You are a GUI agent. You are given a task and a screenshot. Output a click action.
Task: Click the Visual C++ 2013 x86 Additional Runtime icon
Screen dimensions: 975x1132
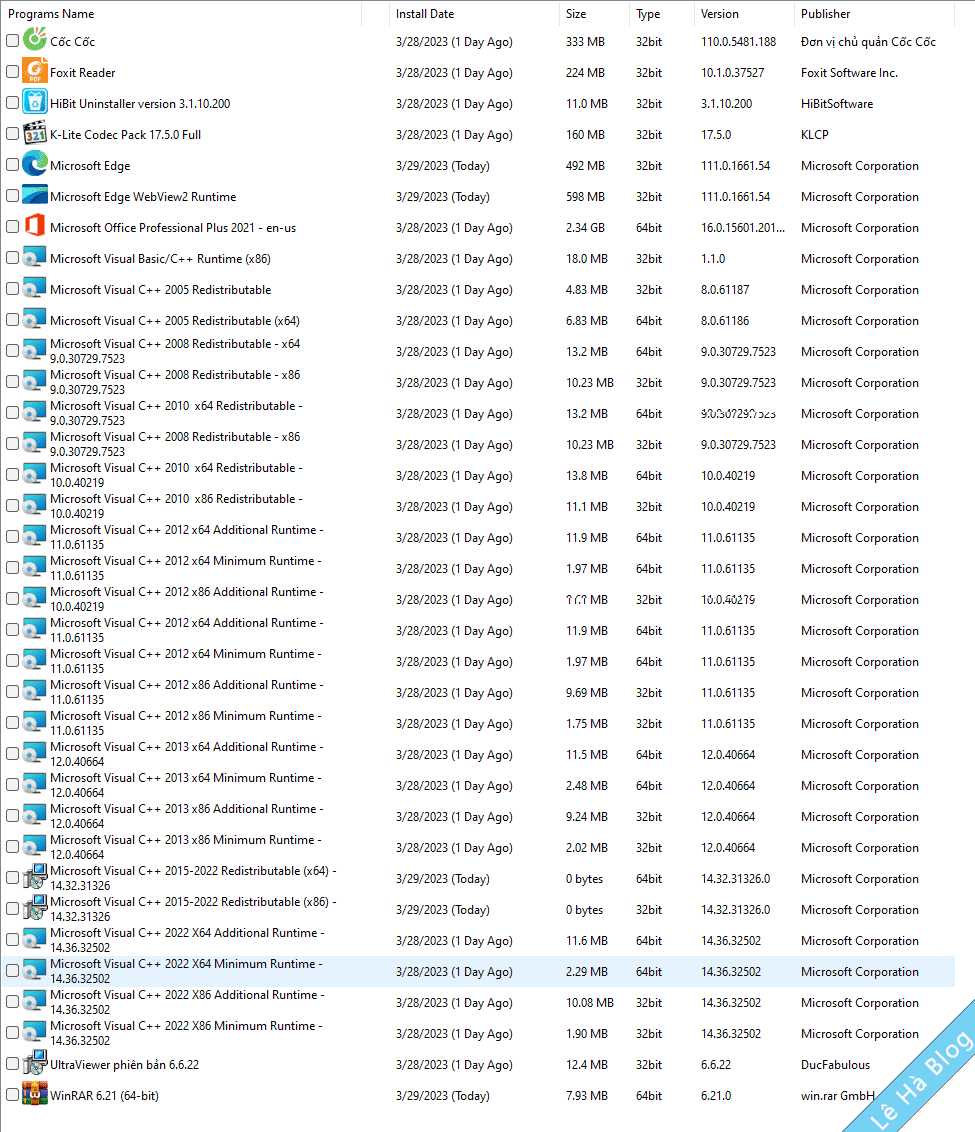(x=35, y=815)
